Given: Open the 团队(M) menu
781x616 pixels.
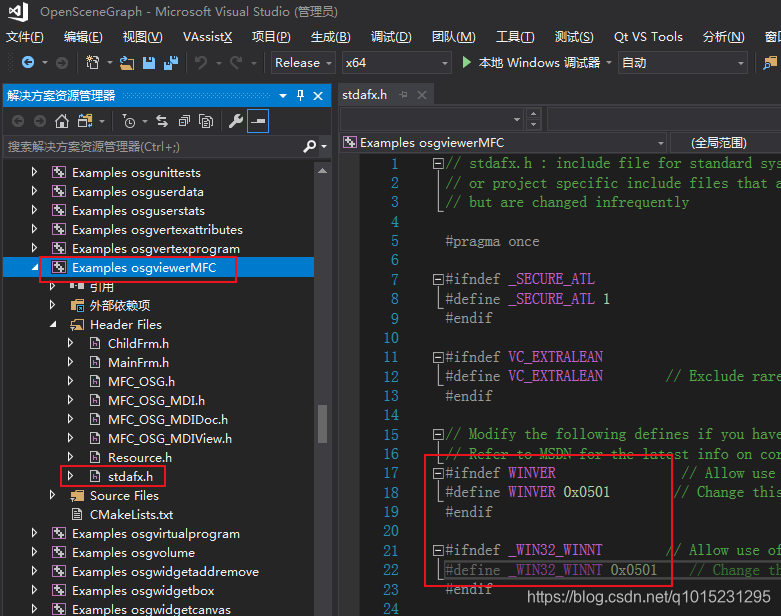Looking at the screenshot, I should 453,37.
